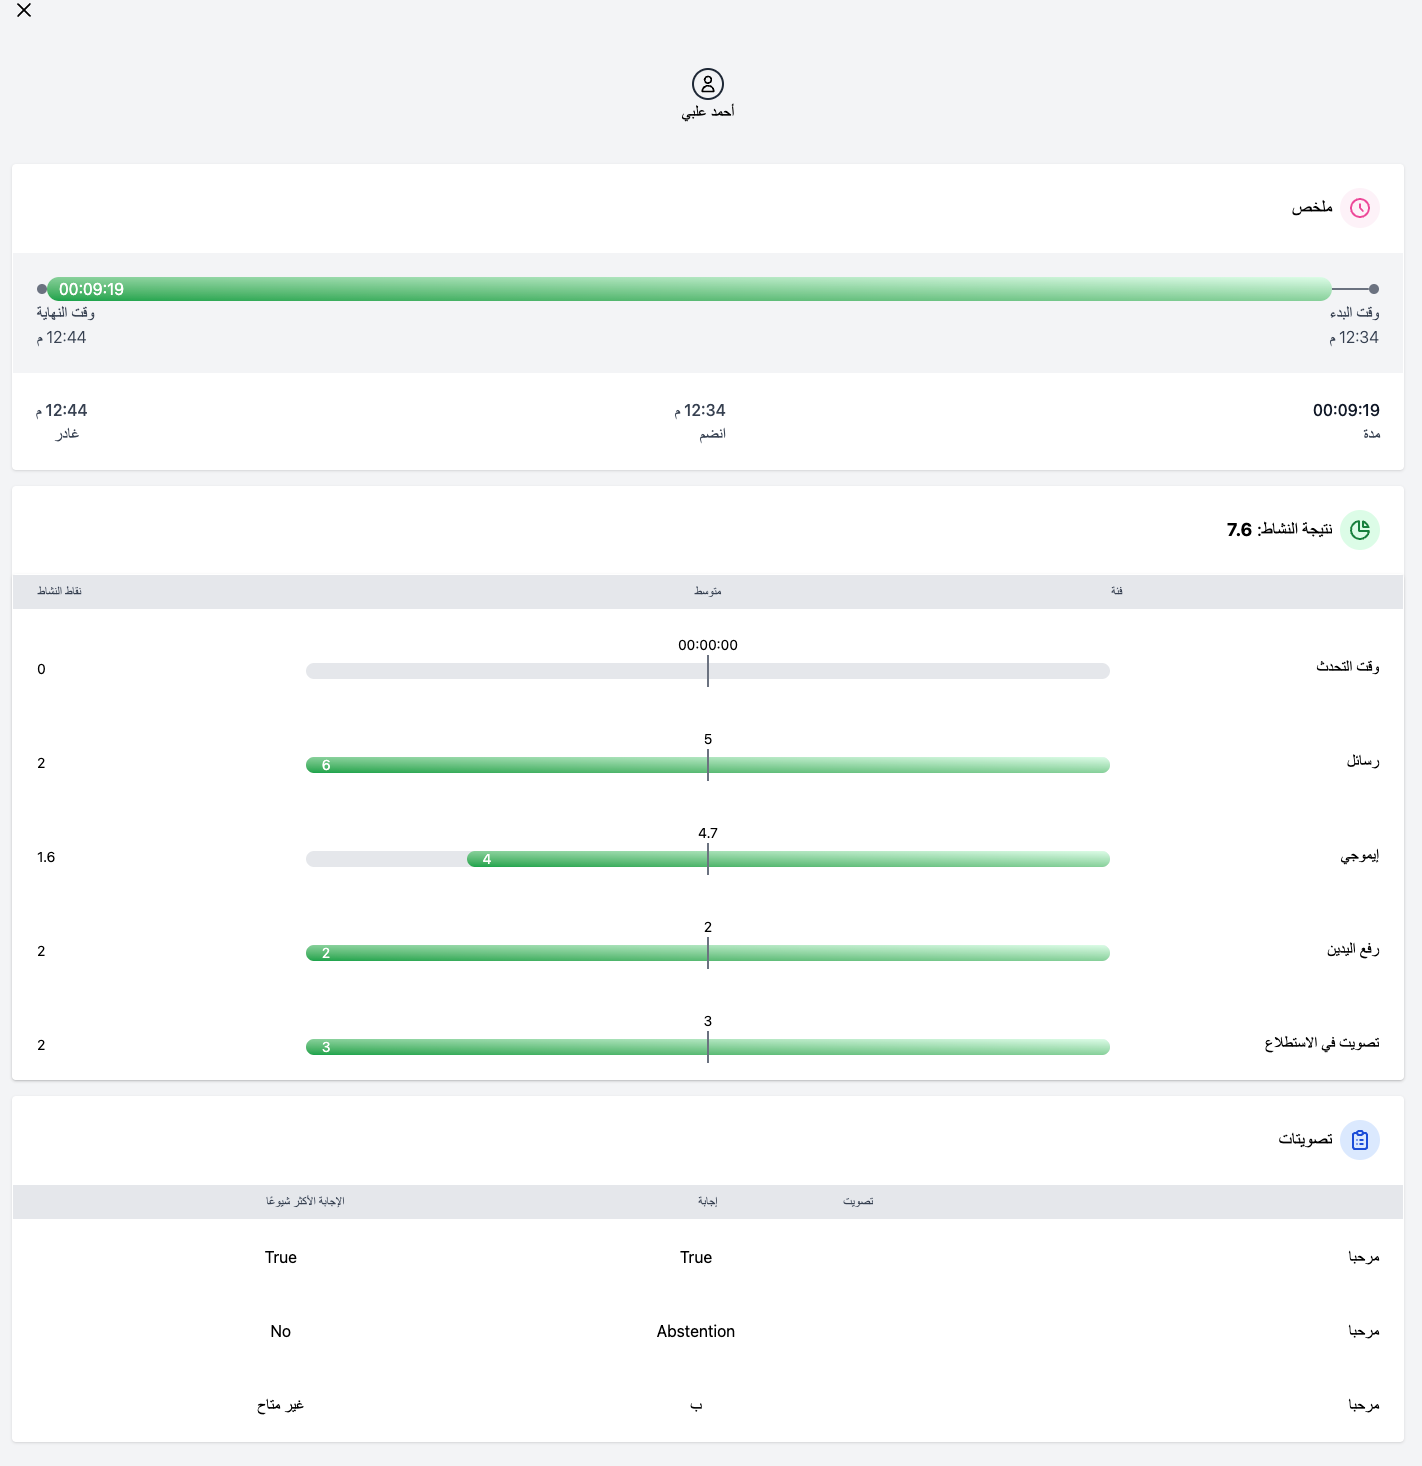Click the غادر left label
The width and height of the screenshot is (1422, 1466).
(67, 434)
